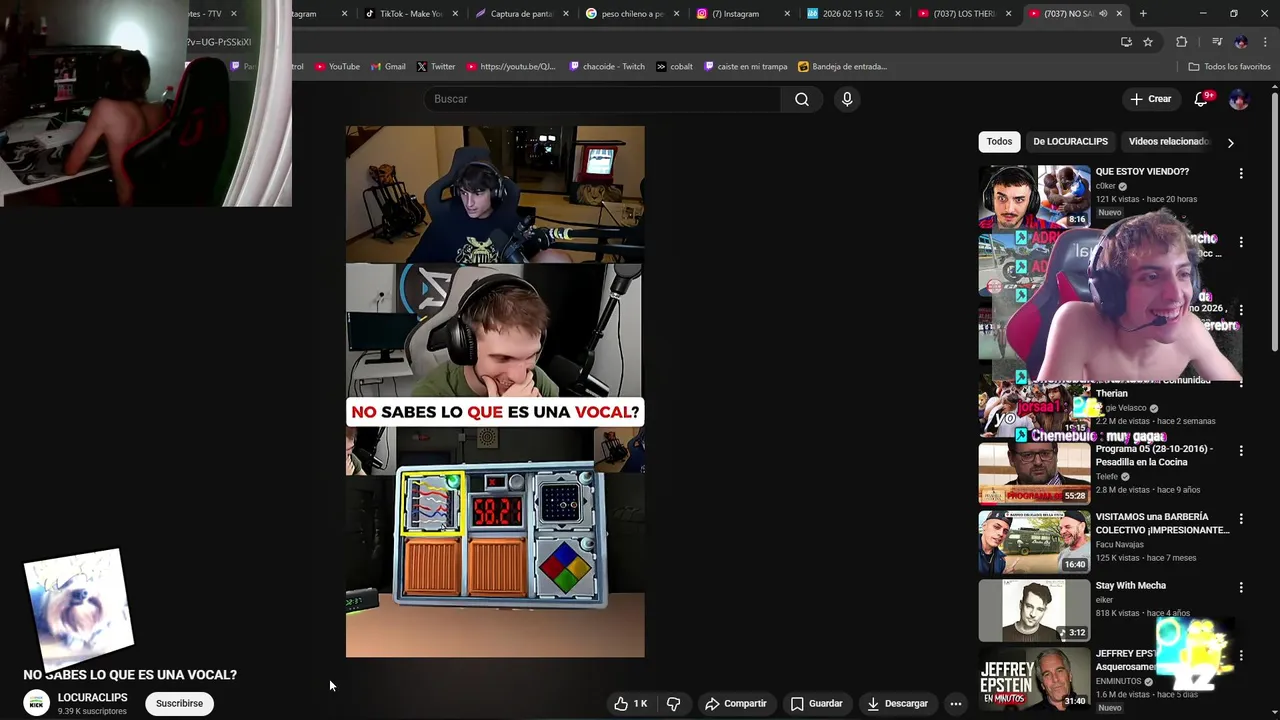
Task: Open a new browser tab
Action: (1143, 14)
